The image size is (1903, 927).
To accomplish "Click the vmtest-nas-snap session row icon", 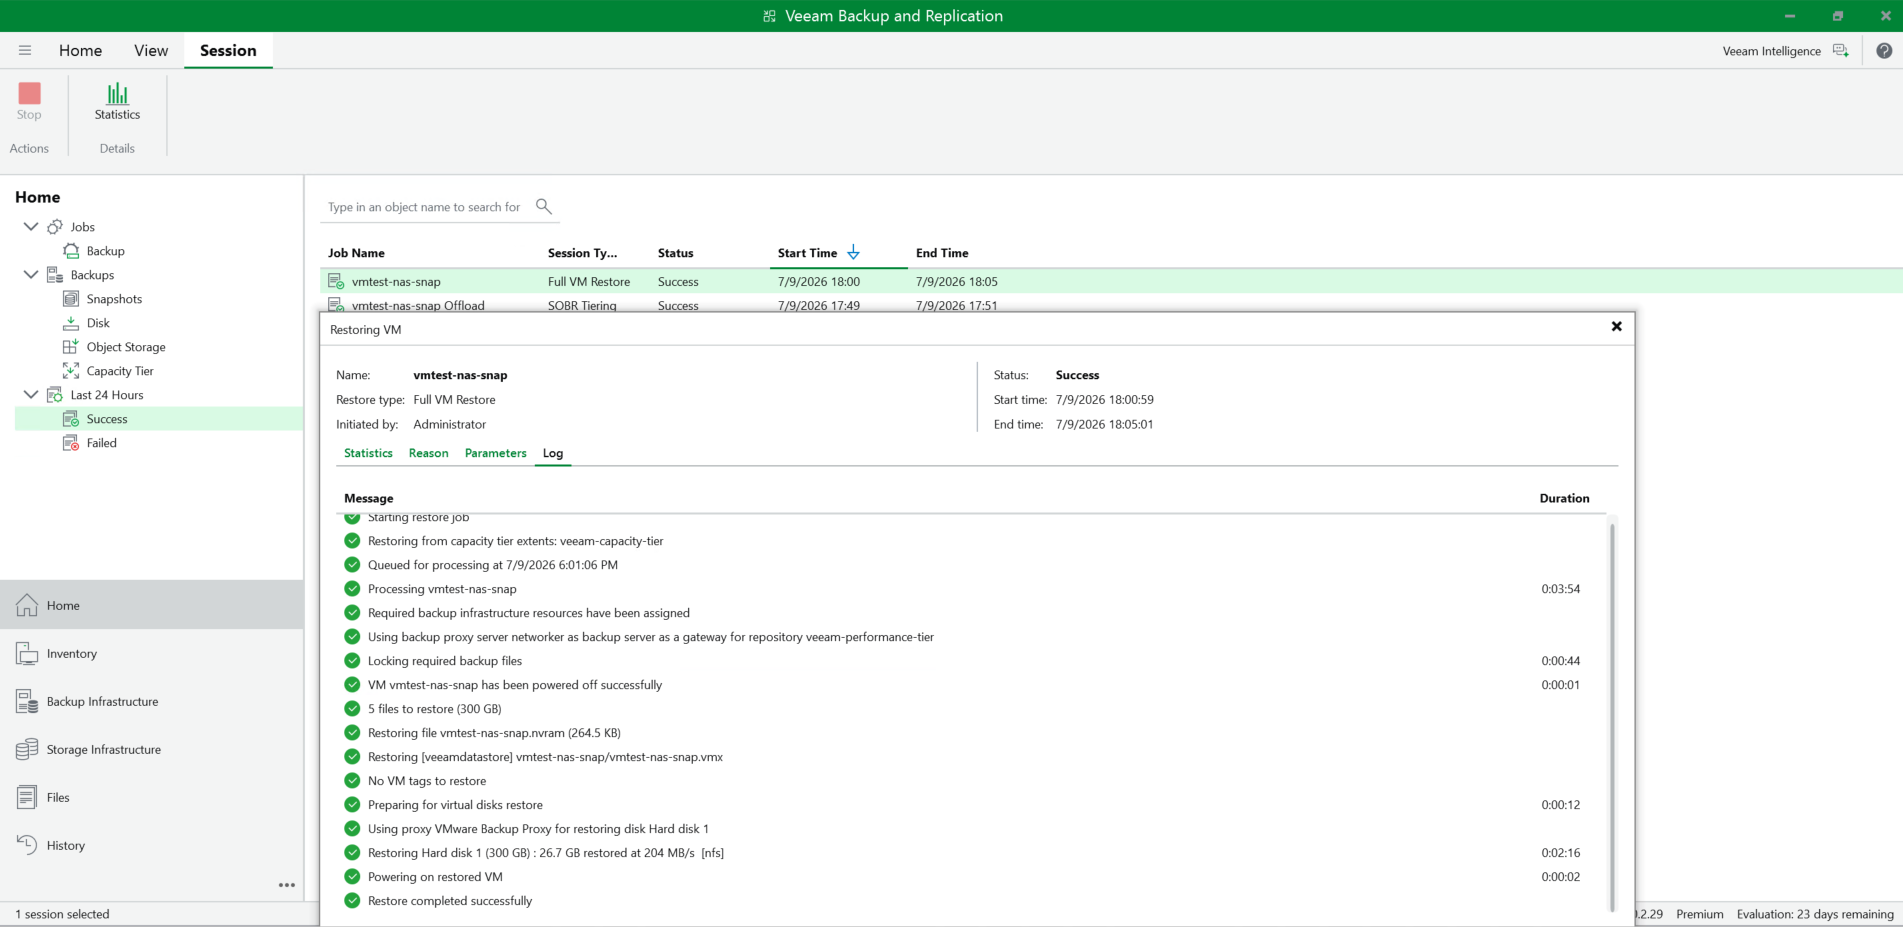I will [x=337, y=282].
